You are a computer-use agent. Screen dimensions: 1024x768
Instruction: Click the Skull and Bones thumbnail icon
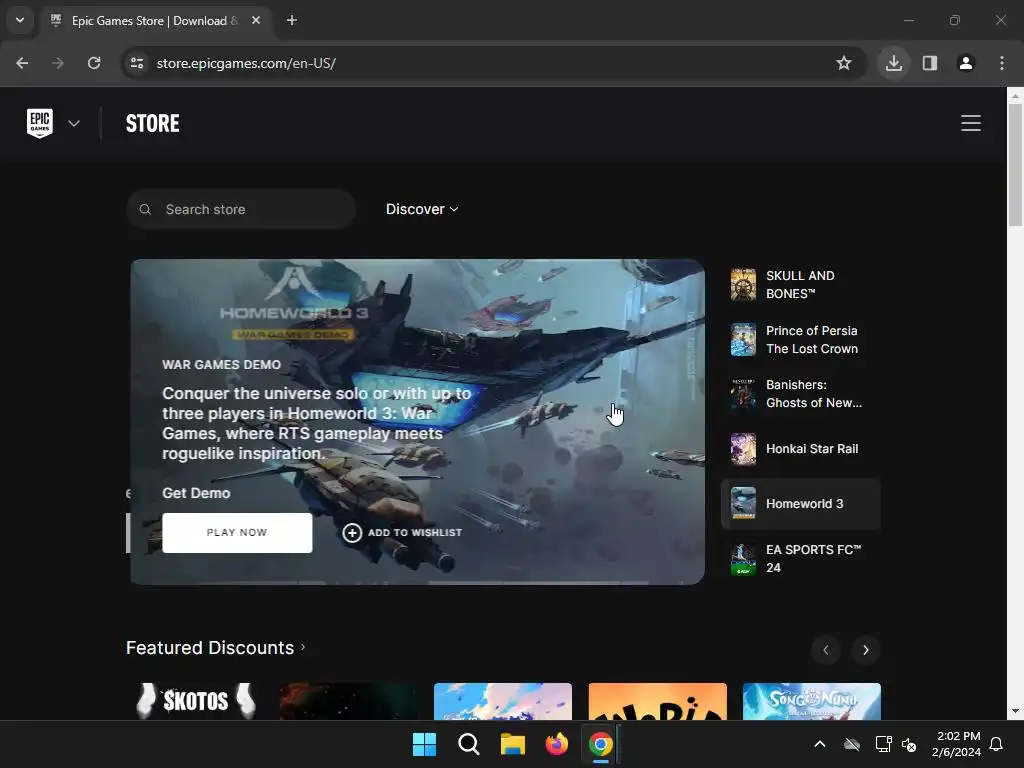point(743,285)
